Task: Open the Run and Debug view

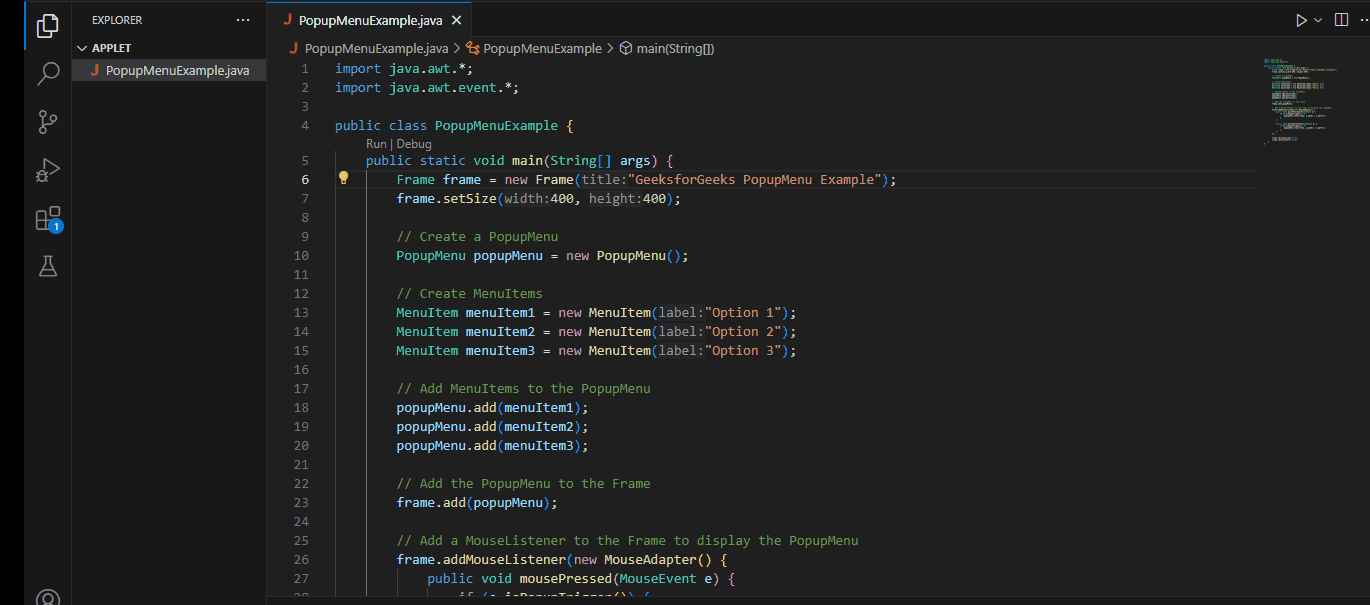Action: coord(47,171)
